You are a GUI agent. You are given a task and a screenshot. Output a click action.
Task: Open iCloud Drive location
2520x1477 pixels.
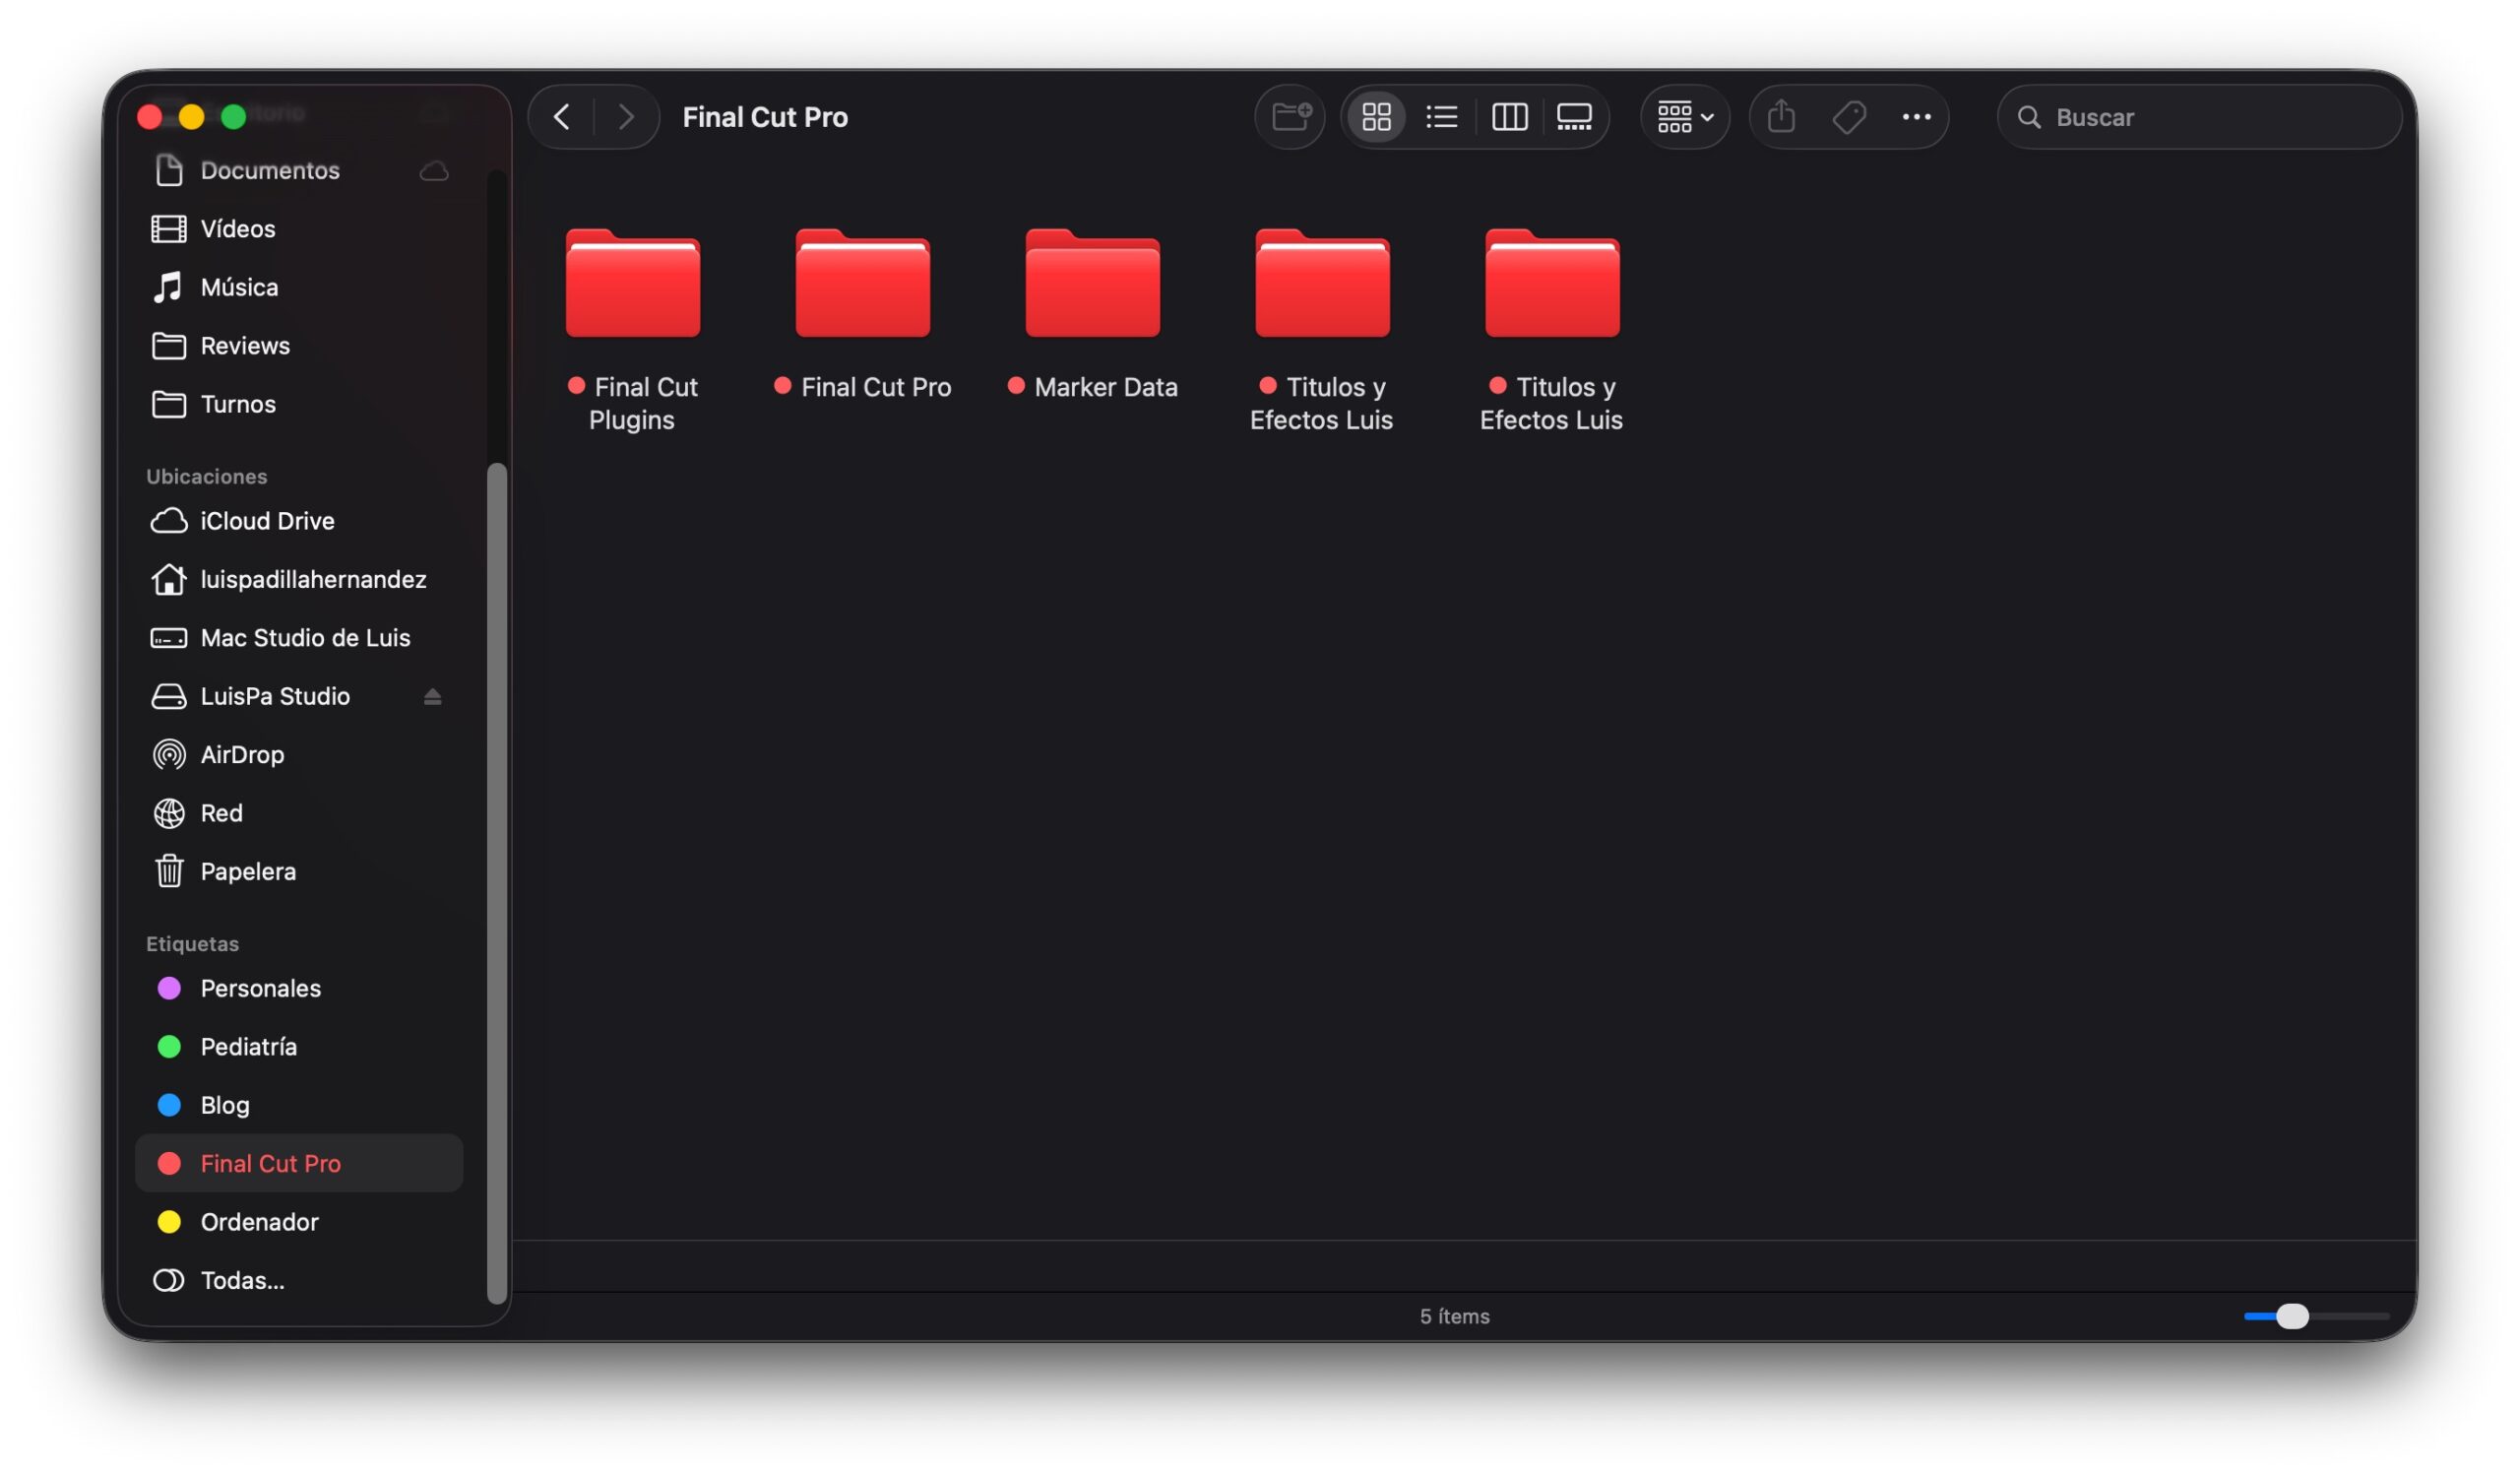(299, 521)
